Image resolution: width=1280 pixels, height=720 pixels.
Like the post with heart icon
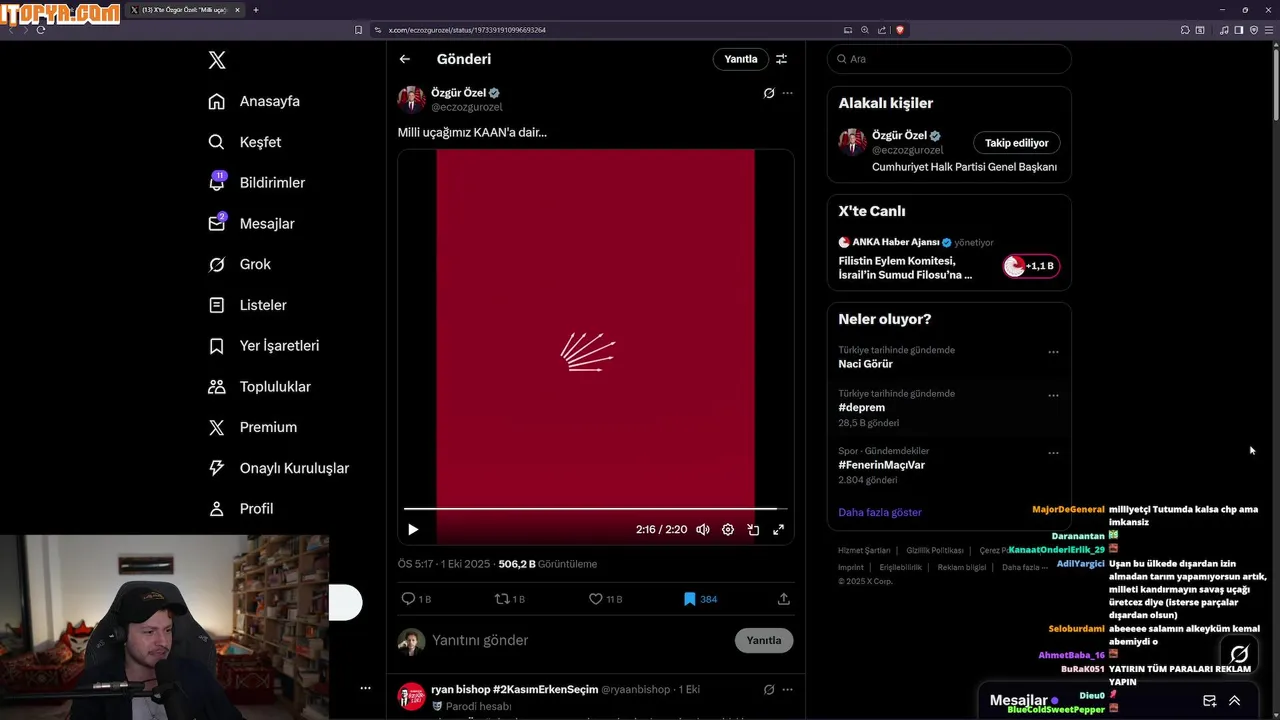coord(596,599)
